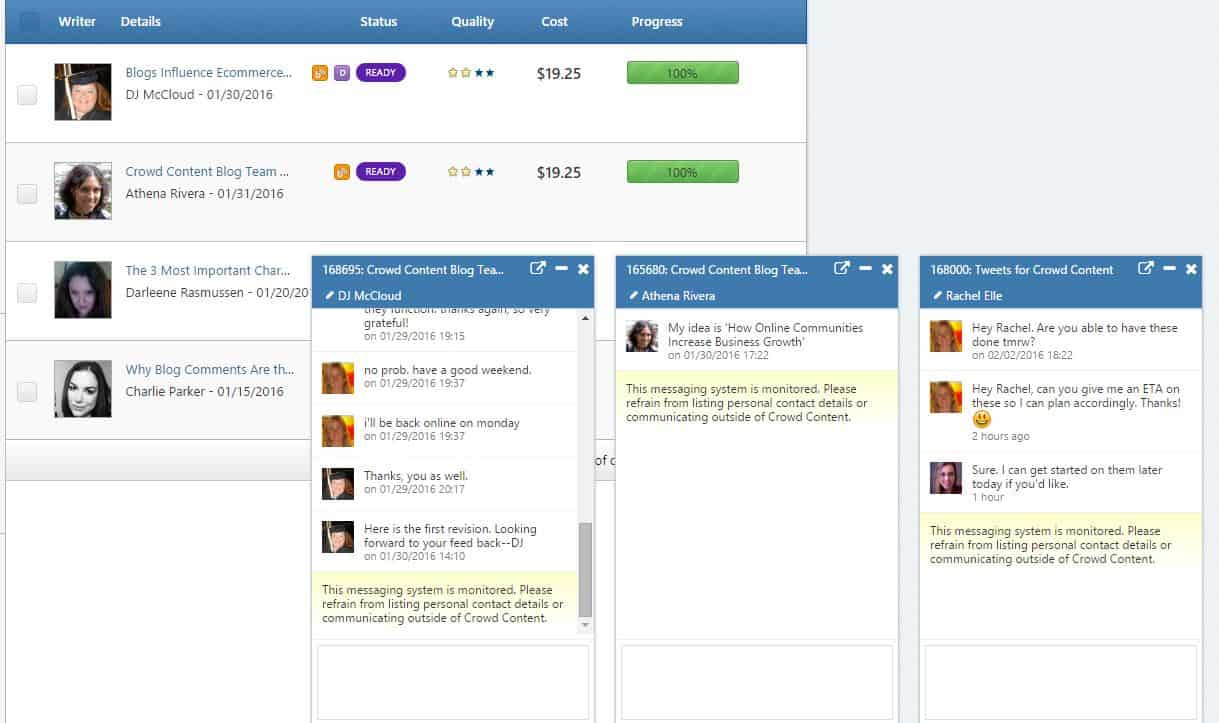Sort articles by the Status column header
Viewport: 1219px width, 723px height.
coord(380,21)
